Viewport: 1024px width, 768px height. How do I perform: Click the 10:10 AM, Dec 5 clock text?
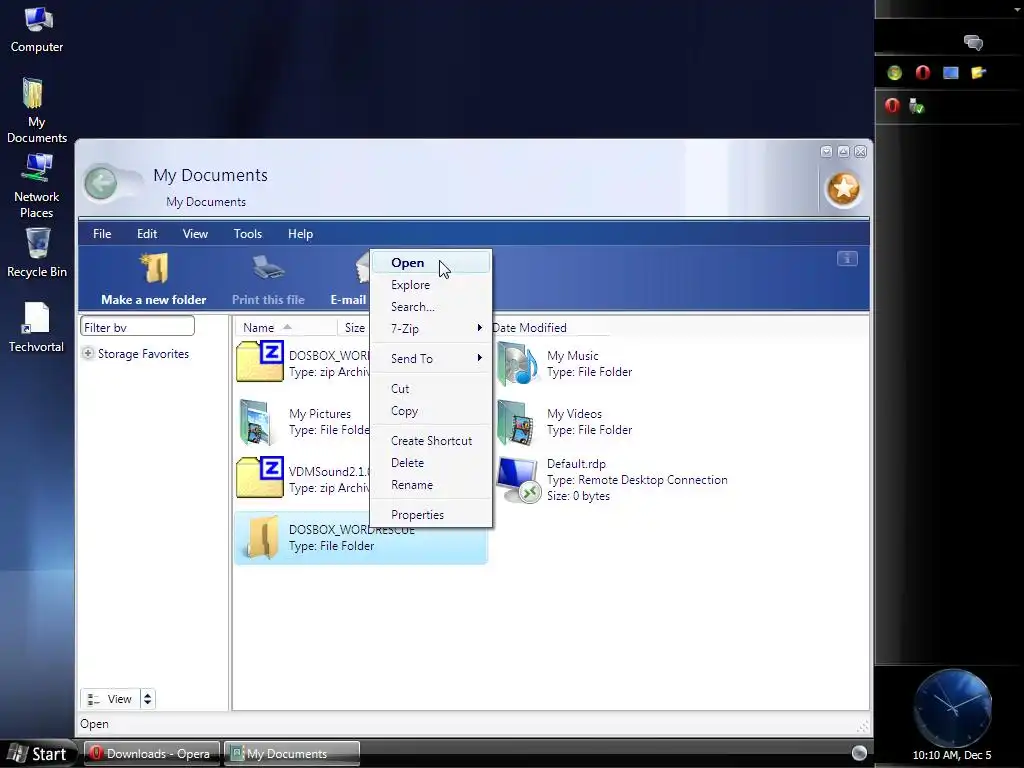coord(952,755)
